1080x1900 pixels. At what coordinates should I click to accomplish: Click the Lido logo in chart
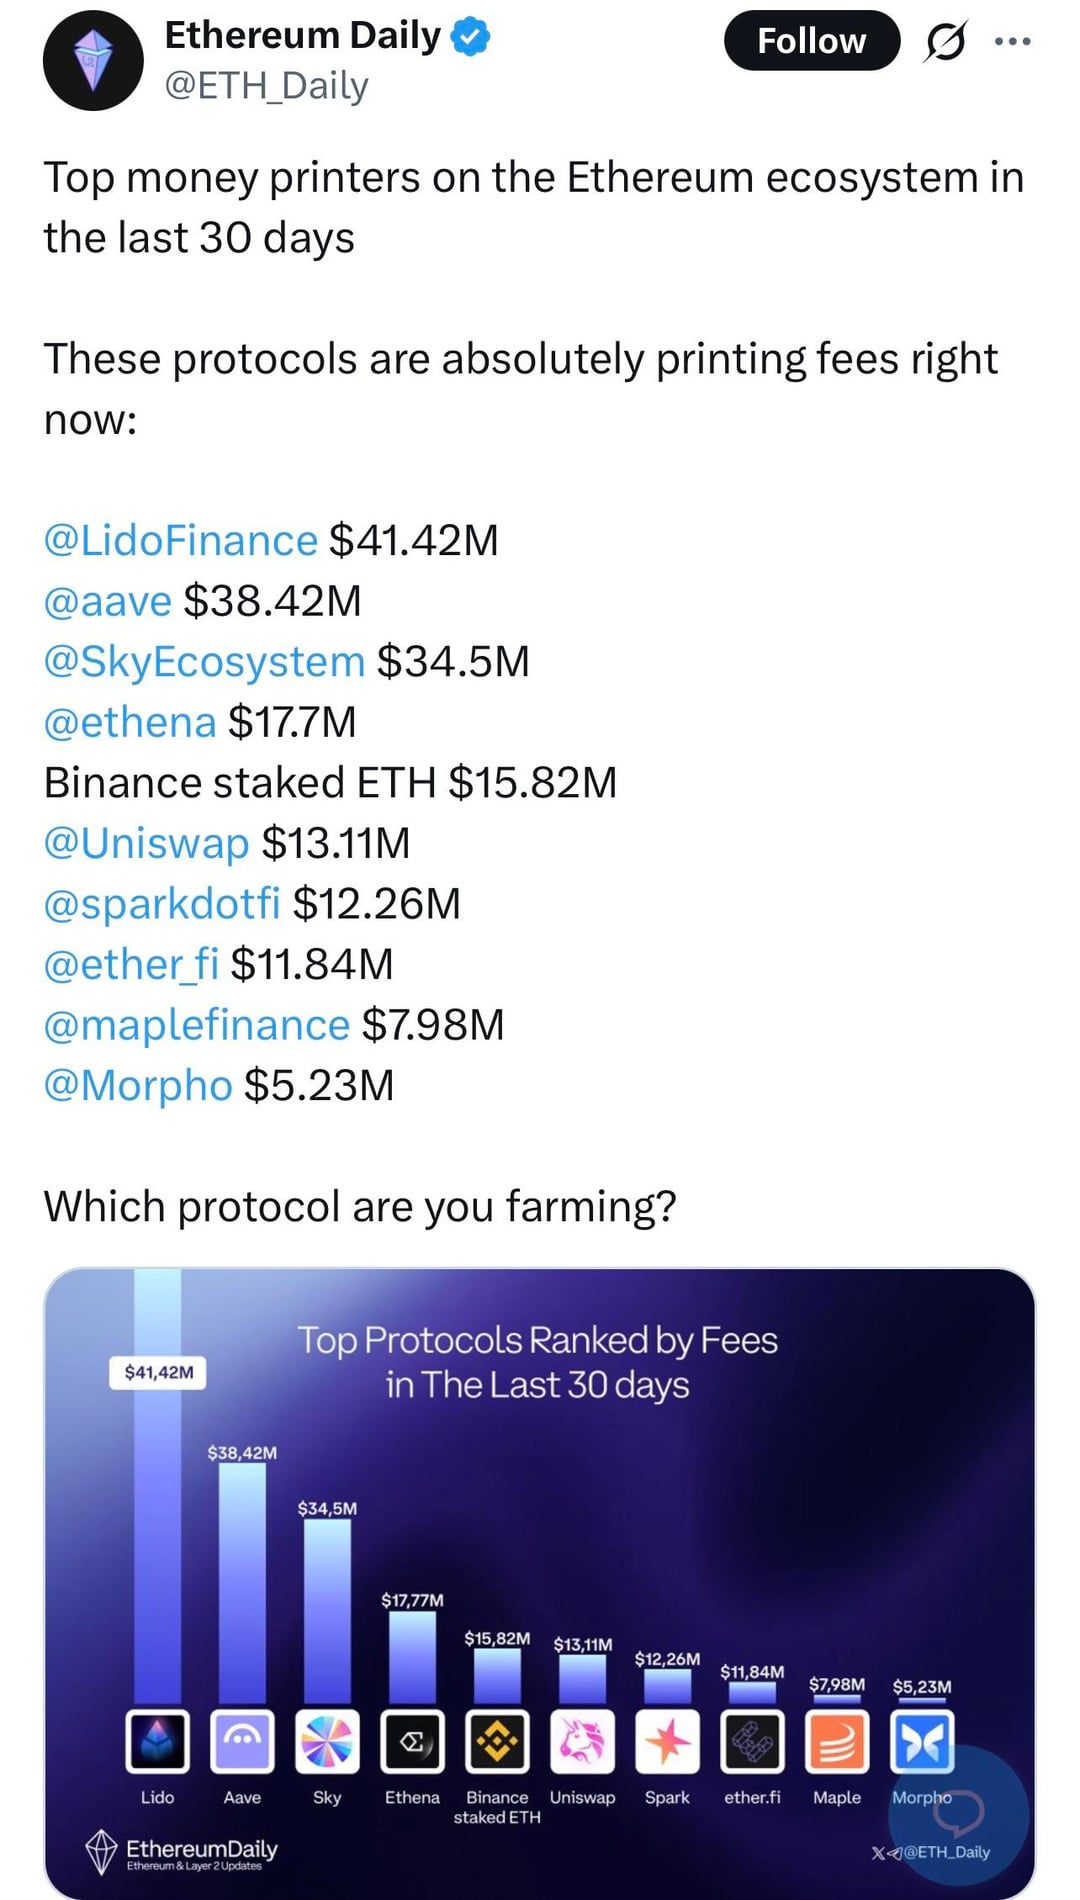tap(157, 1741)
